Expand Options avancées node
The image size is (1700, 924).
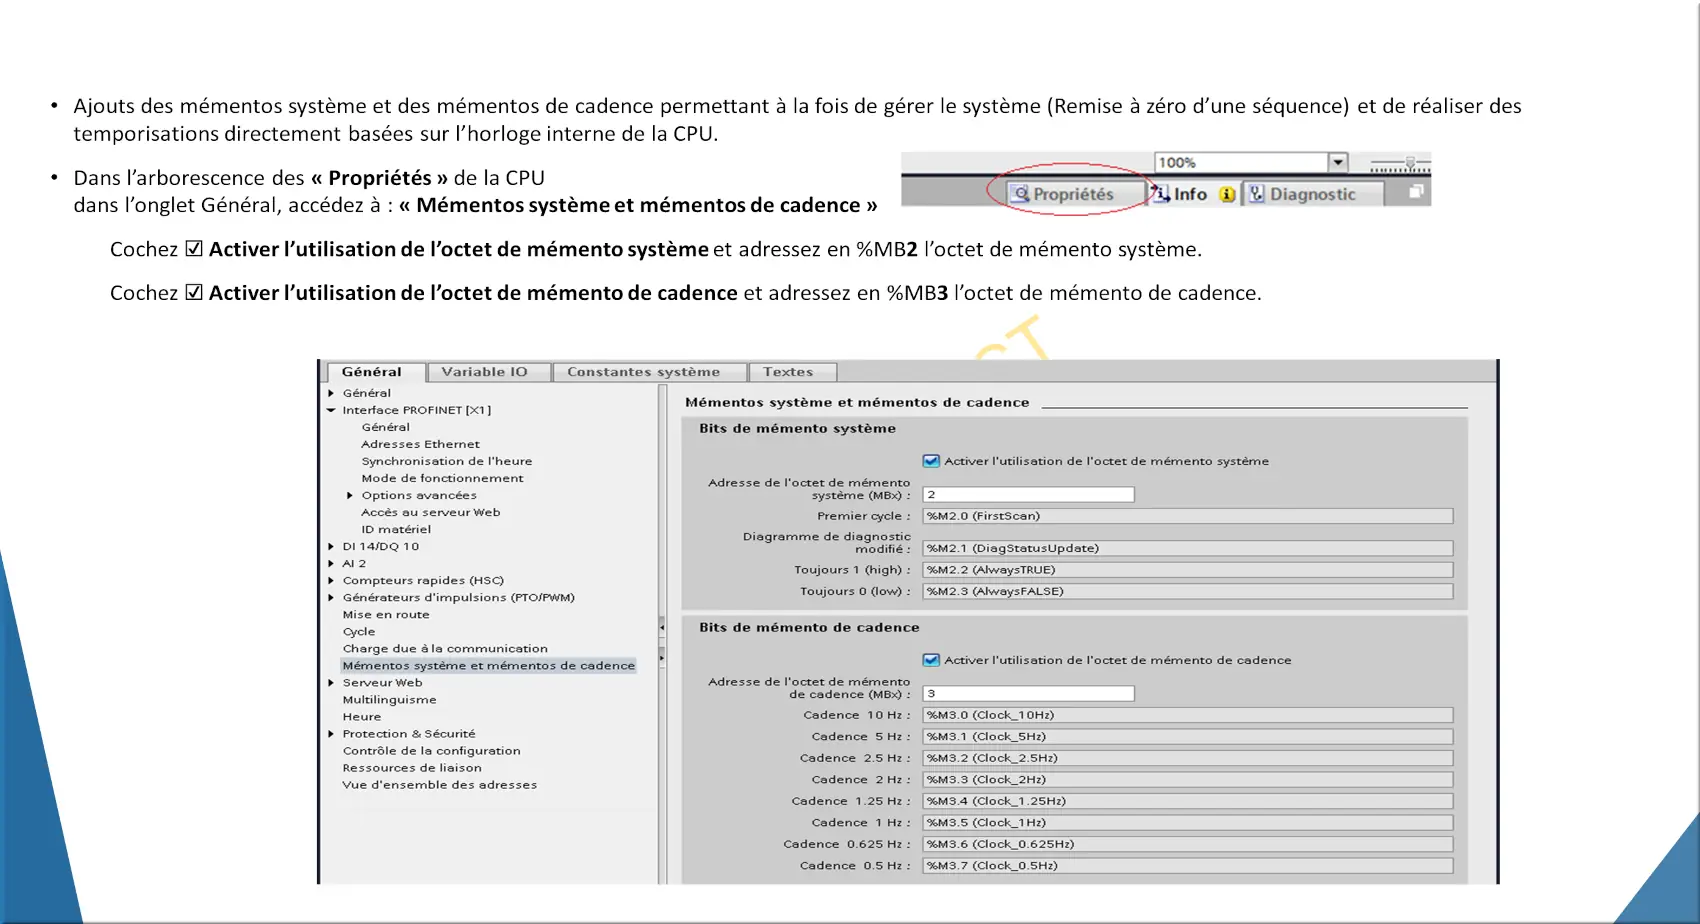click(350, 495)
